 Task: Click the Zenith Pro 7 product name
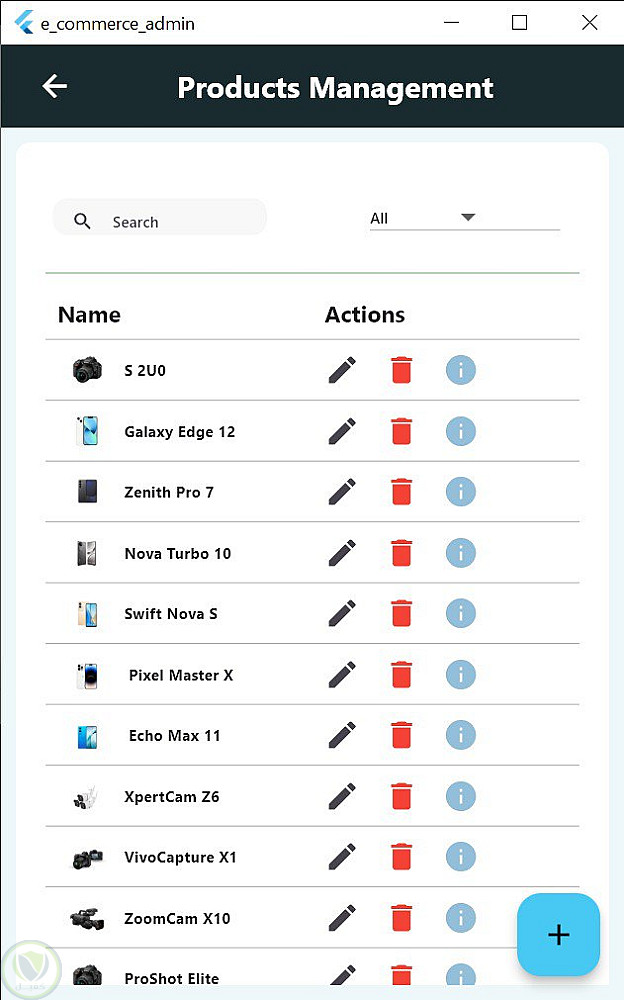[169, 492]
